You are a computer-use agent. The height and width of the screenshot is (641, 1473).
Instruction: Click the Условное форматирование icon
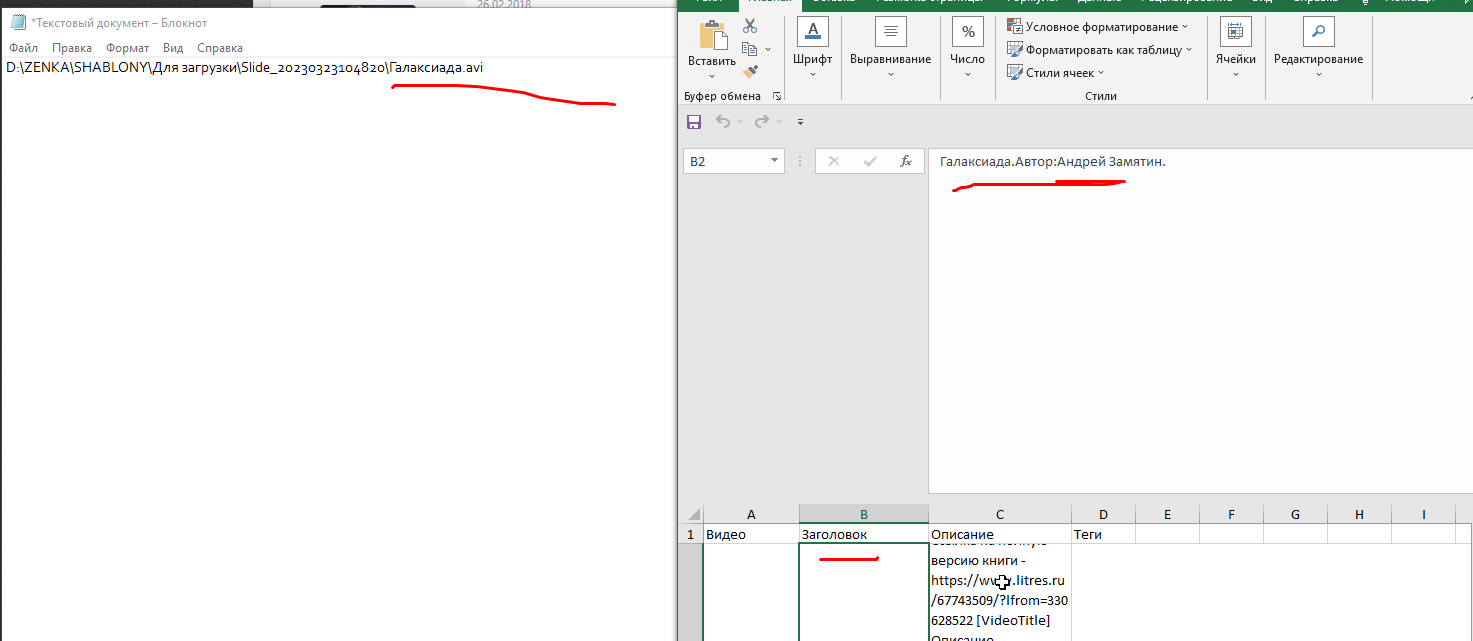pos(1014,27)
